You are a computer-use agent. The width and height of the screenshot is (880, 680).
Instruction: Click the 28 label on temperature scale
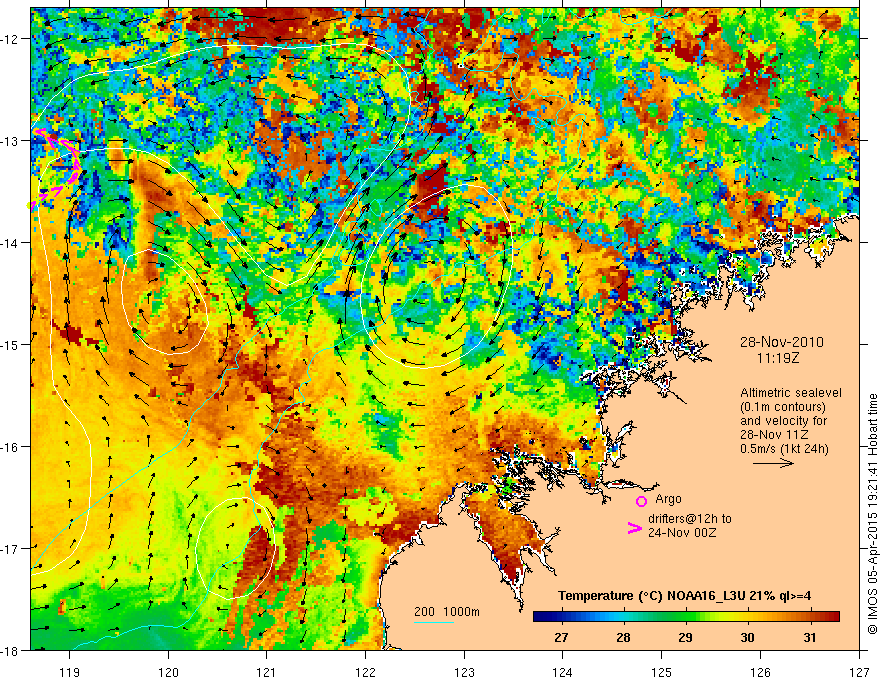pos(623,637)
